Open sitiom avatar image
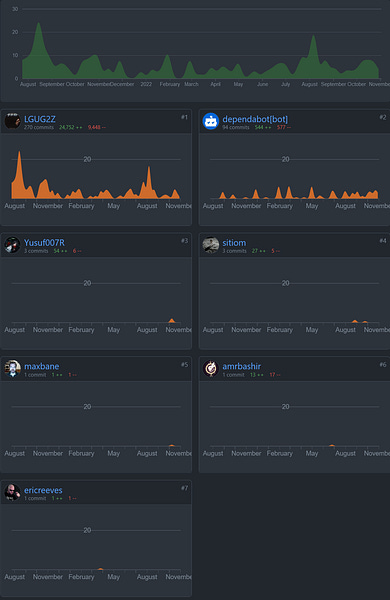 point(211,245)
